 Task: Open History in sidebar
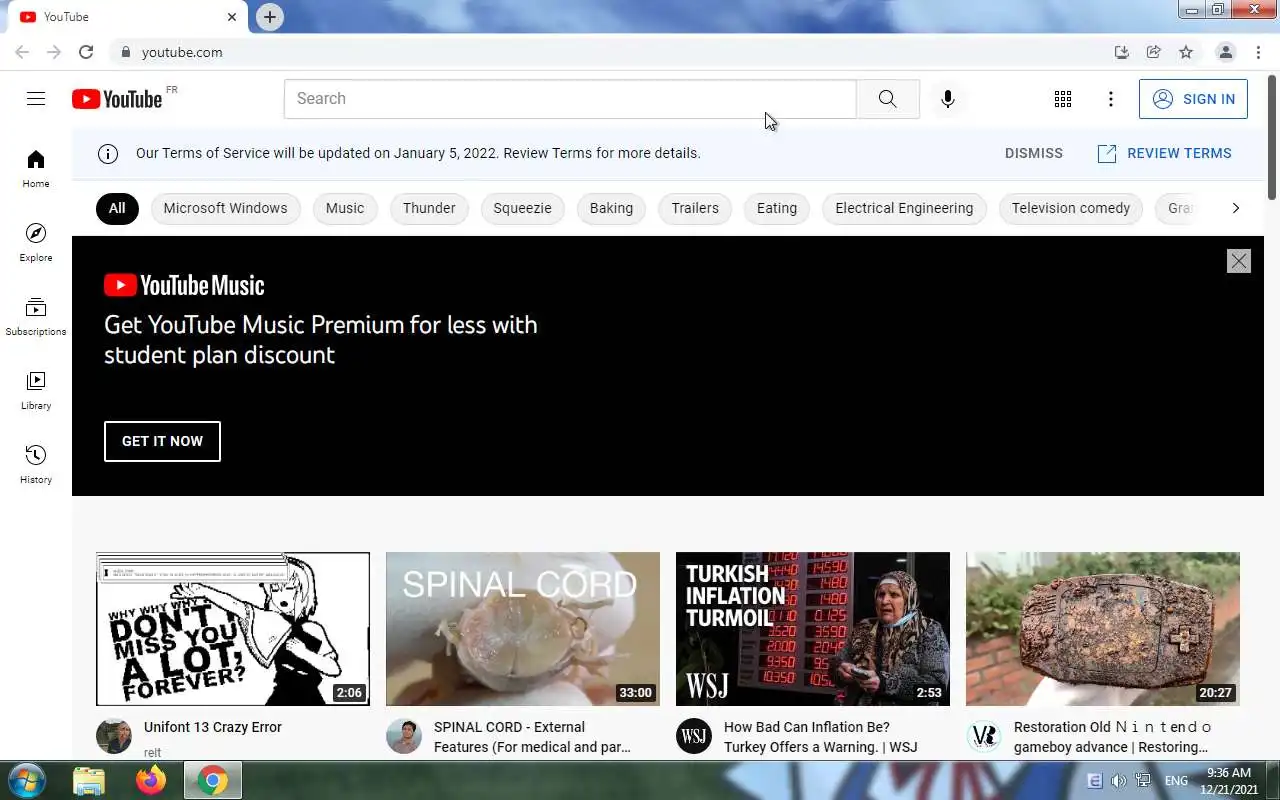pos(36,464)
